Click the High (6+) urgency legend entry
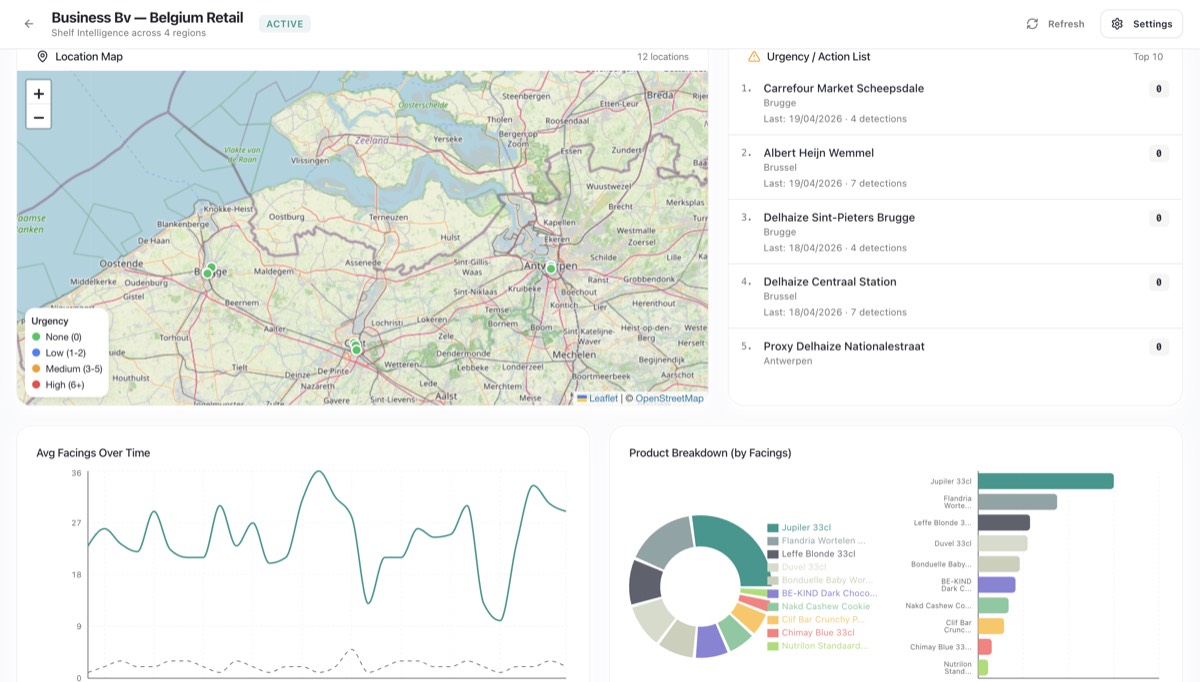This screenshot has width=1200, height=682. tap(59, 384)
